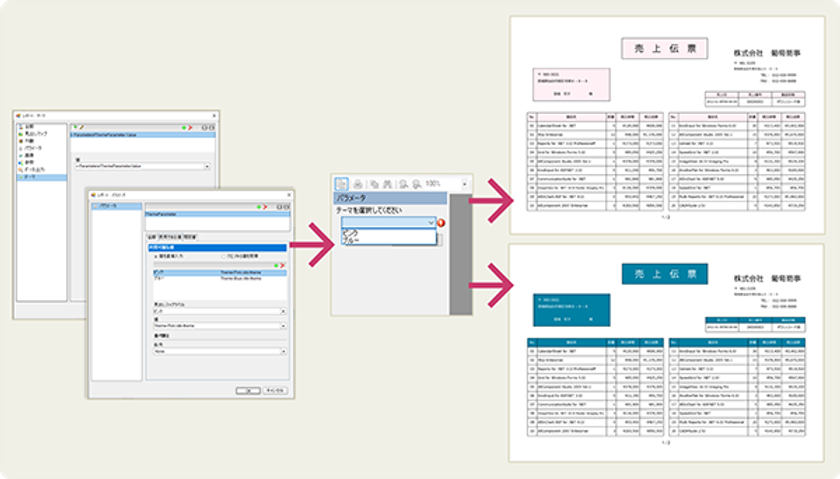Click the binoculars find icon
840x479 pixels.
pyautogui.click(x=387, y=184)
